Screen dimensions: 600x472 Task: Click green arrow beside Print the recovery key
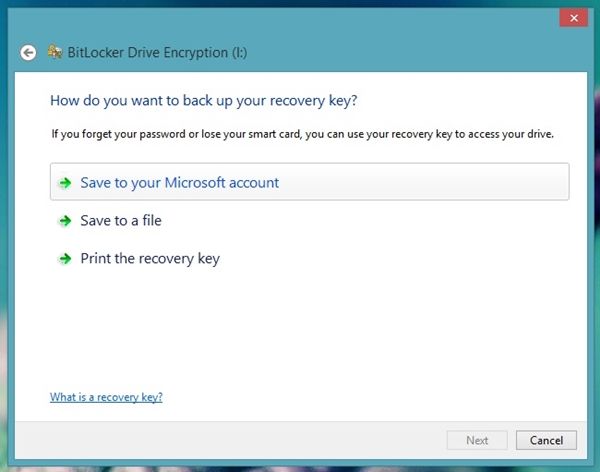(x=65, y=259)
